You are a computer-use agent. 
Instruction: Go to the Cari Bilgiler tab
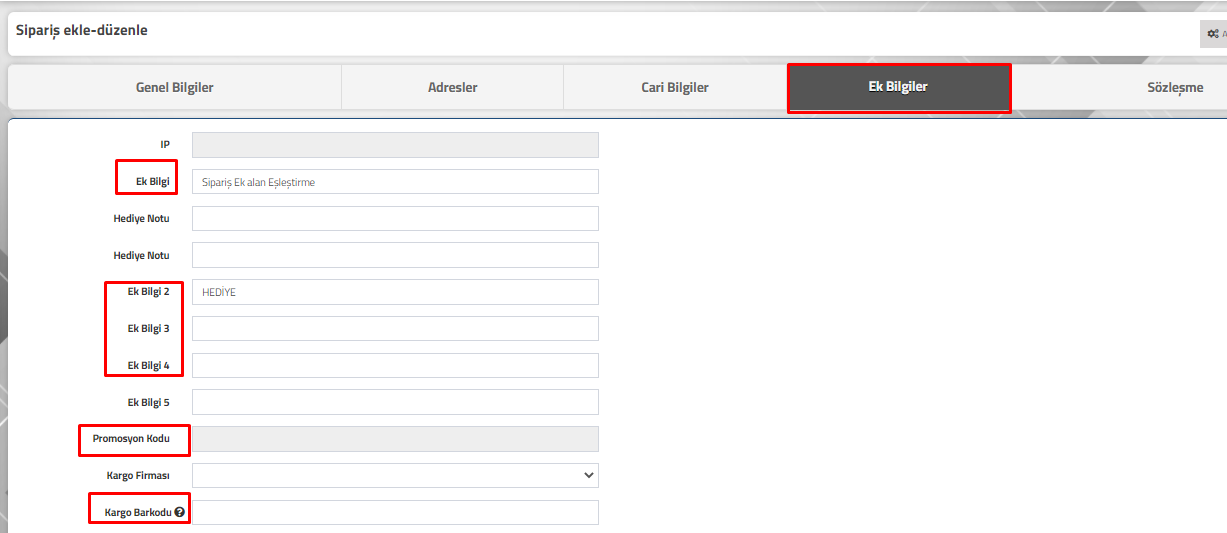click(x=675, y=87)
